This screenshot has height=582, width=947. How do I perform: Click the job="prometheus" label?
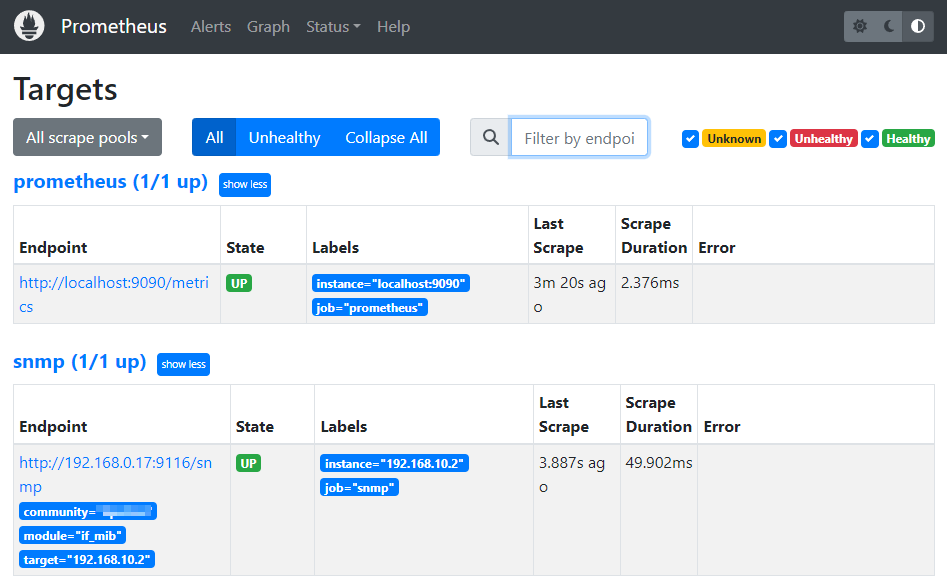coord(370,307)
